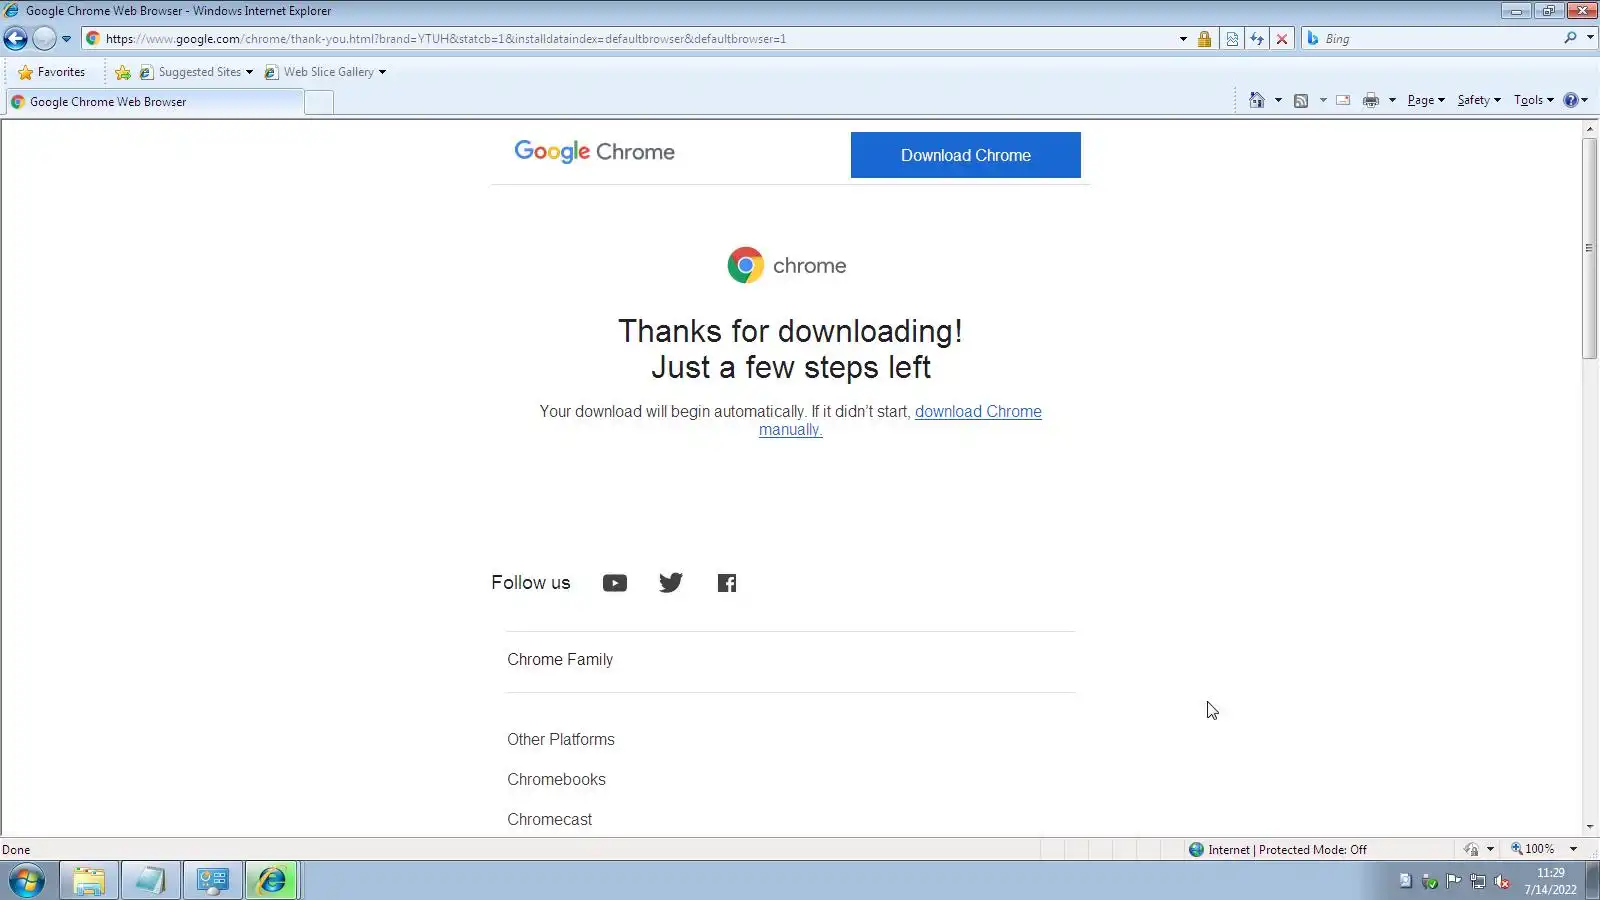Viewport: 1600px width, 900px height.
Task: Click the 100% zoom level button
Action: 1532,849
